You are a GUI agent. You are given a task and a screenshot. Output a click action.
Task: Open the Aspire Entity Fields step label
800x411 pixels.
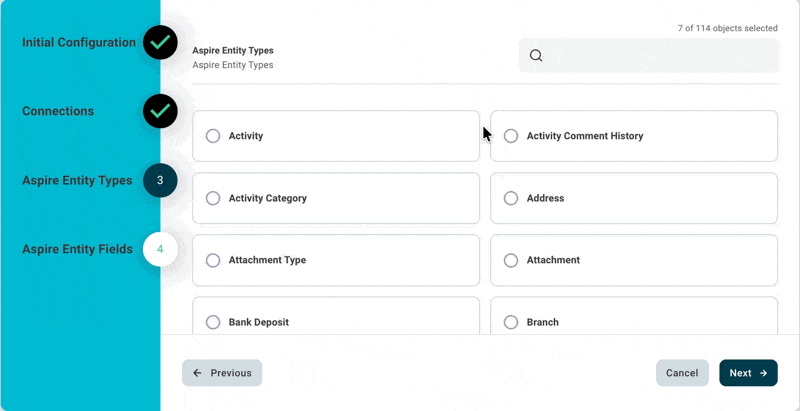pyautogui.click(x=77, y=249)
